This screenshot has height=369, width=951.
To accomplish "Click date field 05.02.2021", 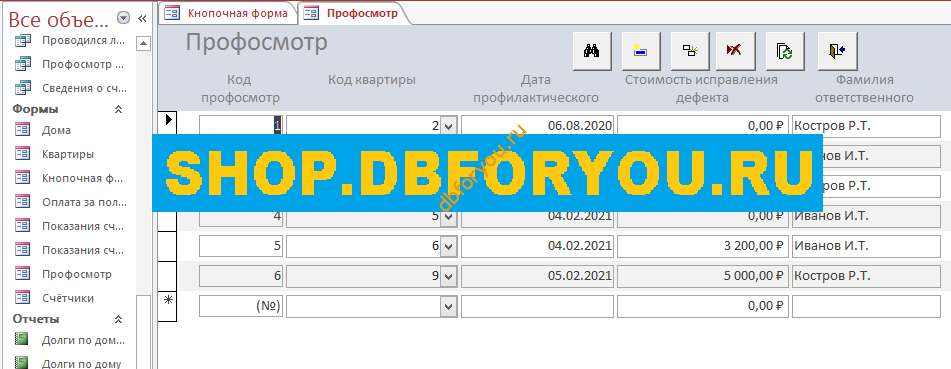I will click(x=537, y=276).
